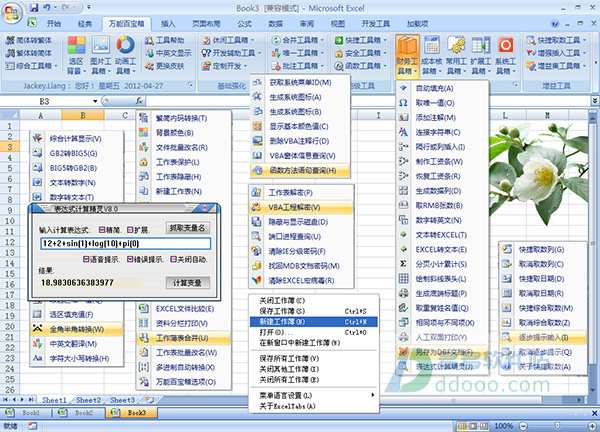
Task: Toggle the 精简 checkbox
Action: [102, 230]
